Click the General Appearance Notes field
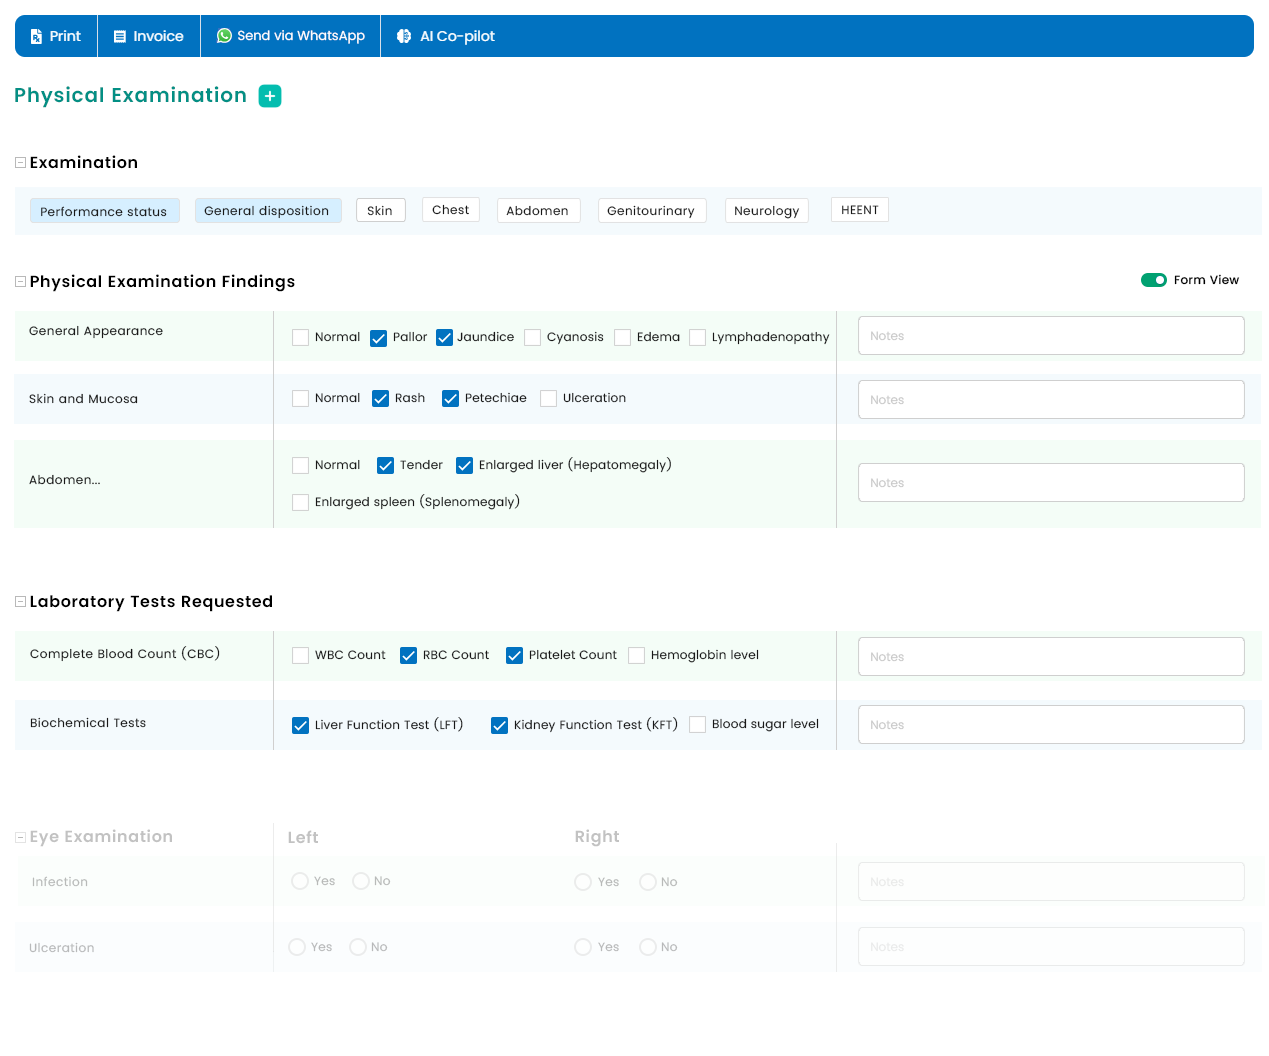The height and width of the screenshot is (1056, 1269). pyautogui.click(x=1051, y=336)
